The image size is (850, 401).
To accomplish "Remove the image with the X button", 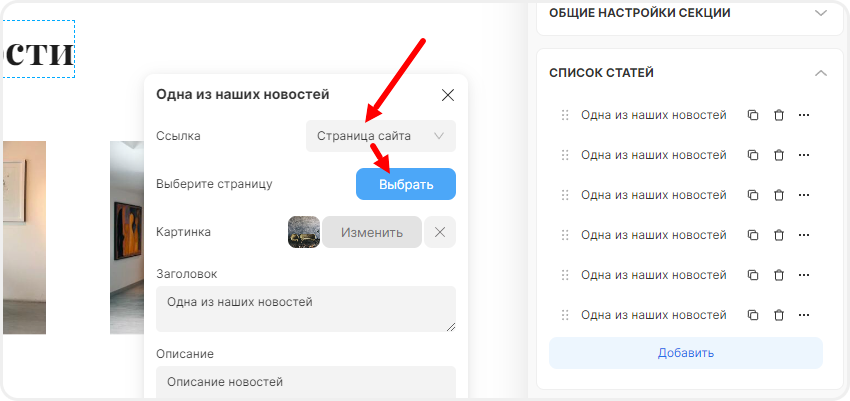I will coord(440,232).
